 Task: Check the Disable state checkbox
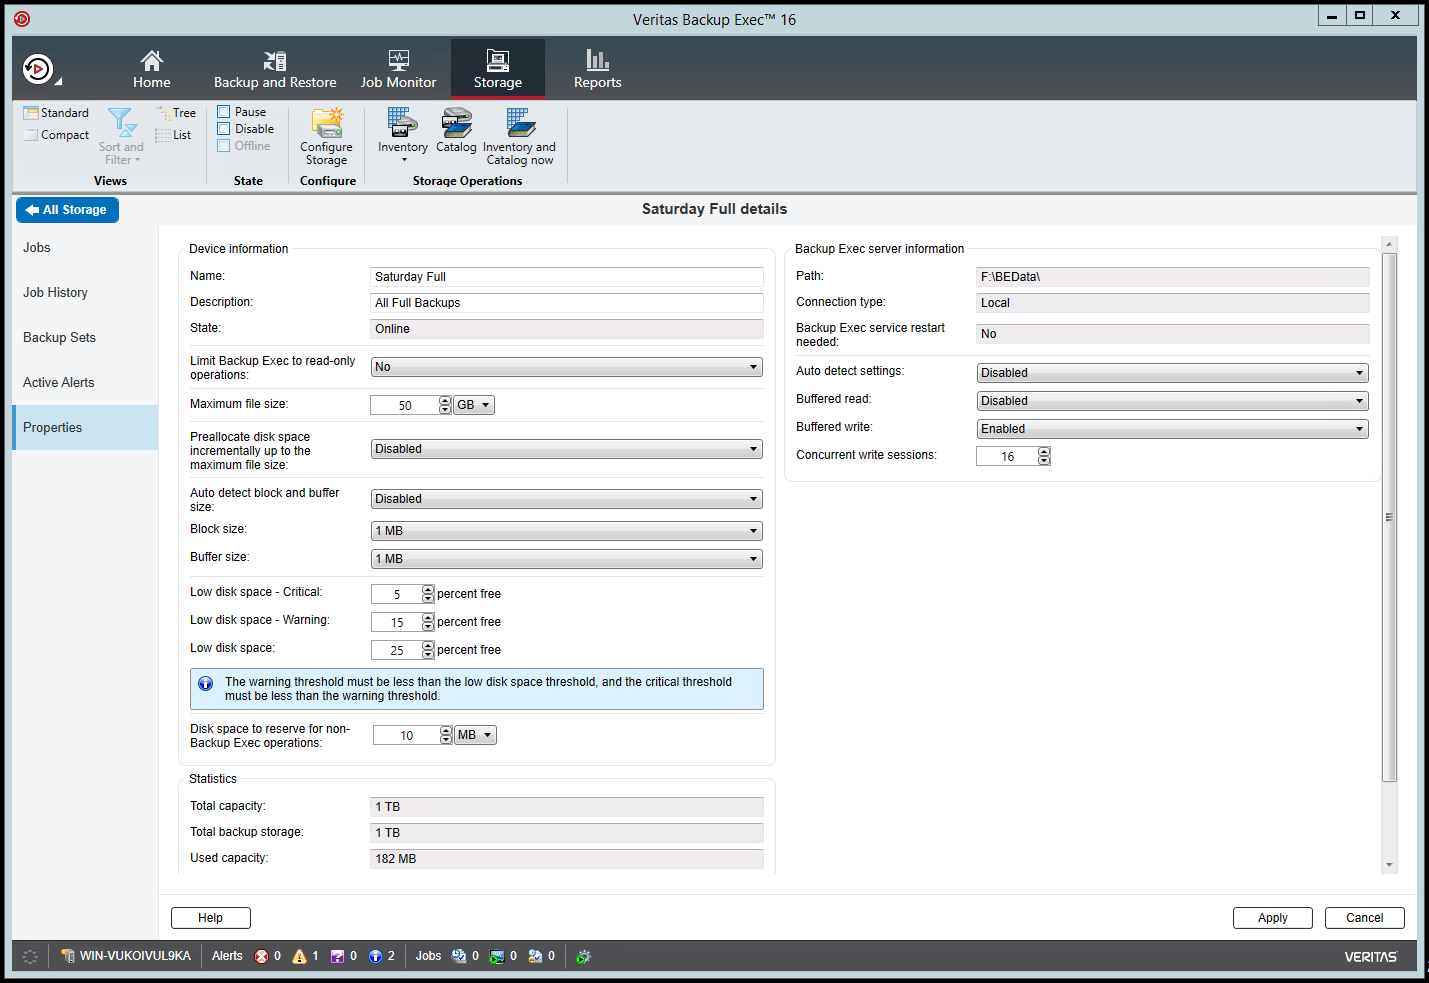coord(224,128)
